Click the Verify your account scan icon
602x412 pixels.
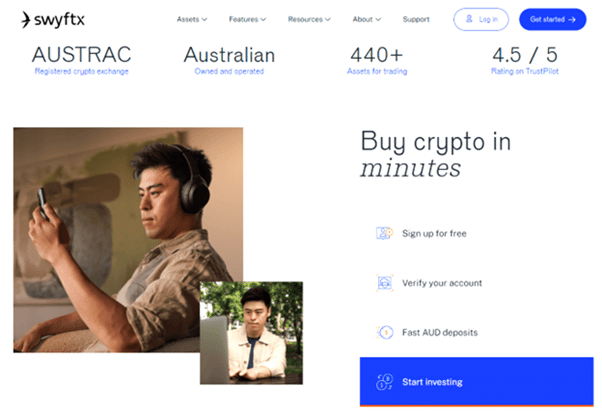coord(384,283)
